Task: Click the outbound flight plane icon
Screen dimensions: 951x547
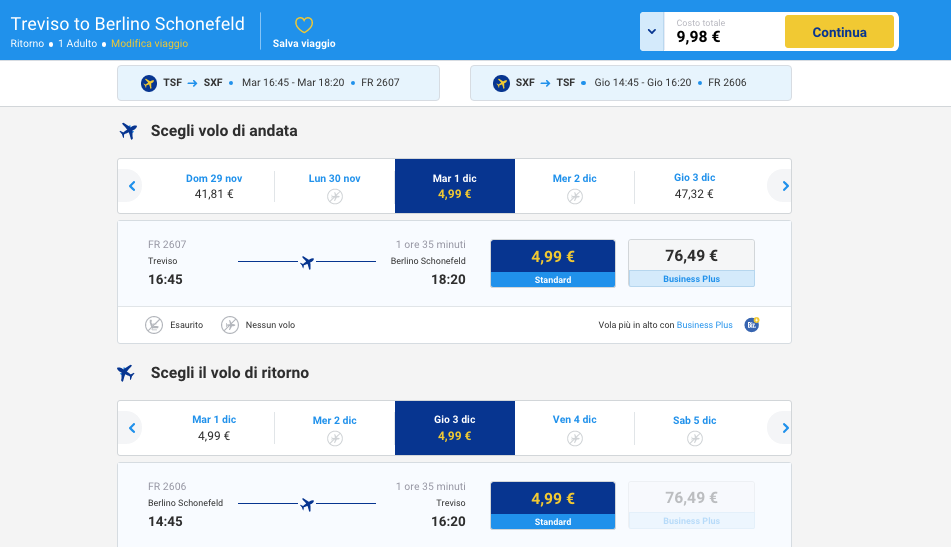Action: point(128,131)
